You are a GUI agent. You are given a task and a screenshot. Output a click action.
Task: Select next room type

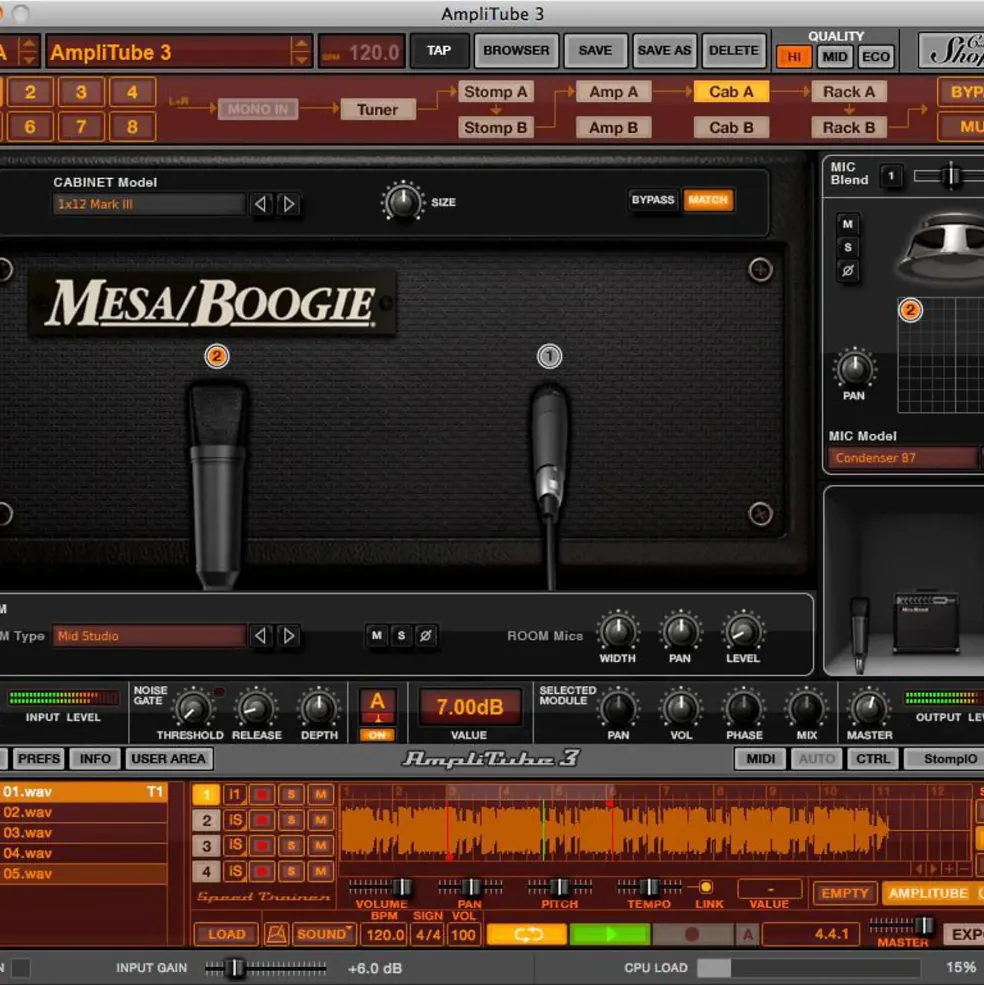pos(288,636)
